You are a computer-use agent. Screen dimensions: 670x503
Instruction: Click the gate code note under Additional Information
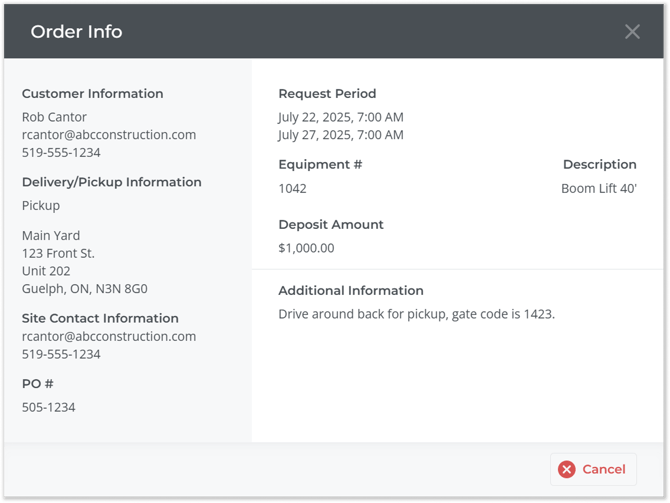[416, 314]
